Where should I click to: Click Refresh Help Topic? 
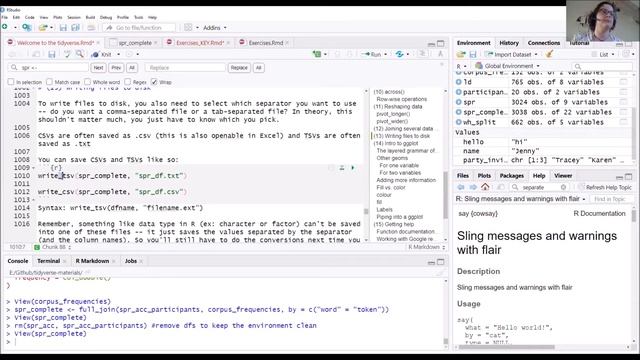(605, 187)
